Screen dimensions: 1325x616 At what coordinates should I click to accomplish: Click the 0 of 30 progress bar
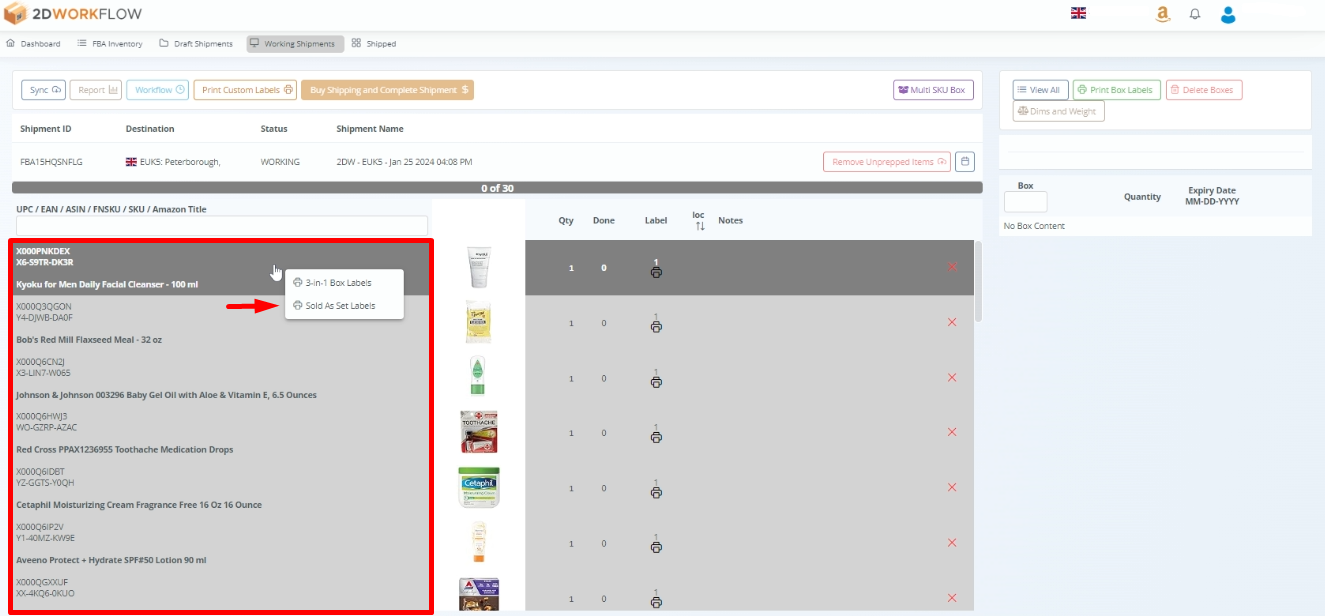click(x=495, y=187)
